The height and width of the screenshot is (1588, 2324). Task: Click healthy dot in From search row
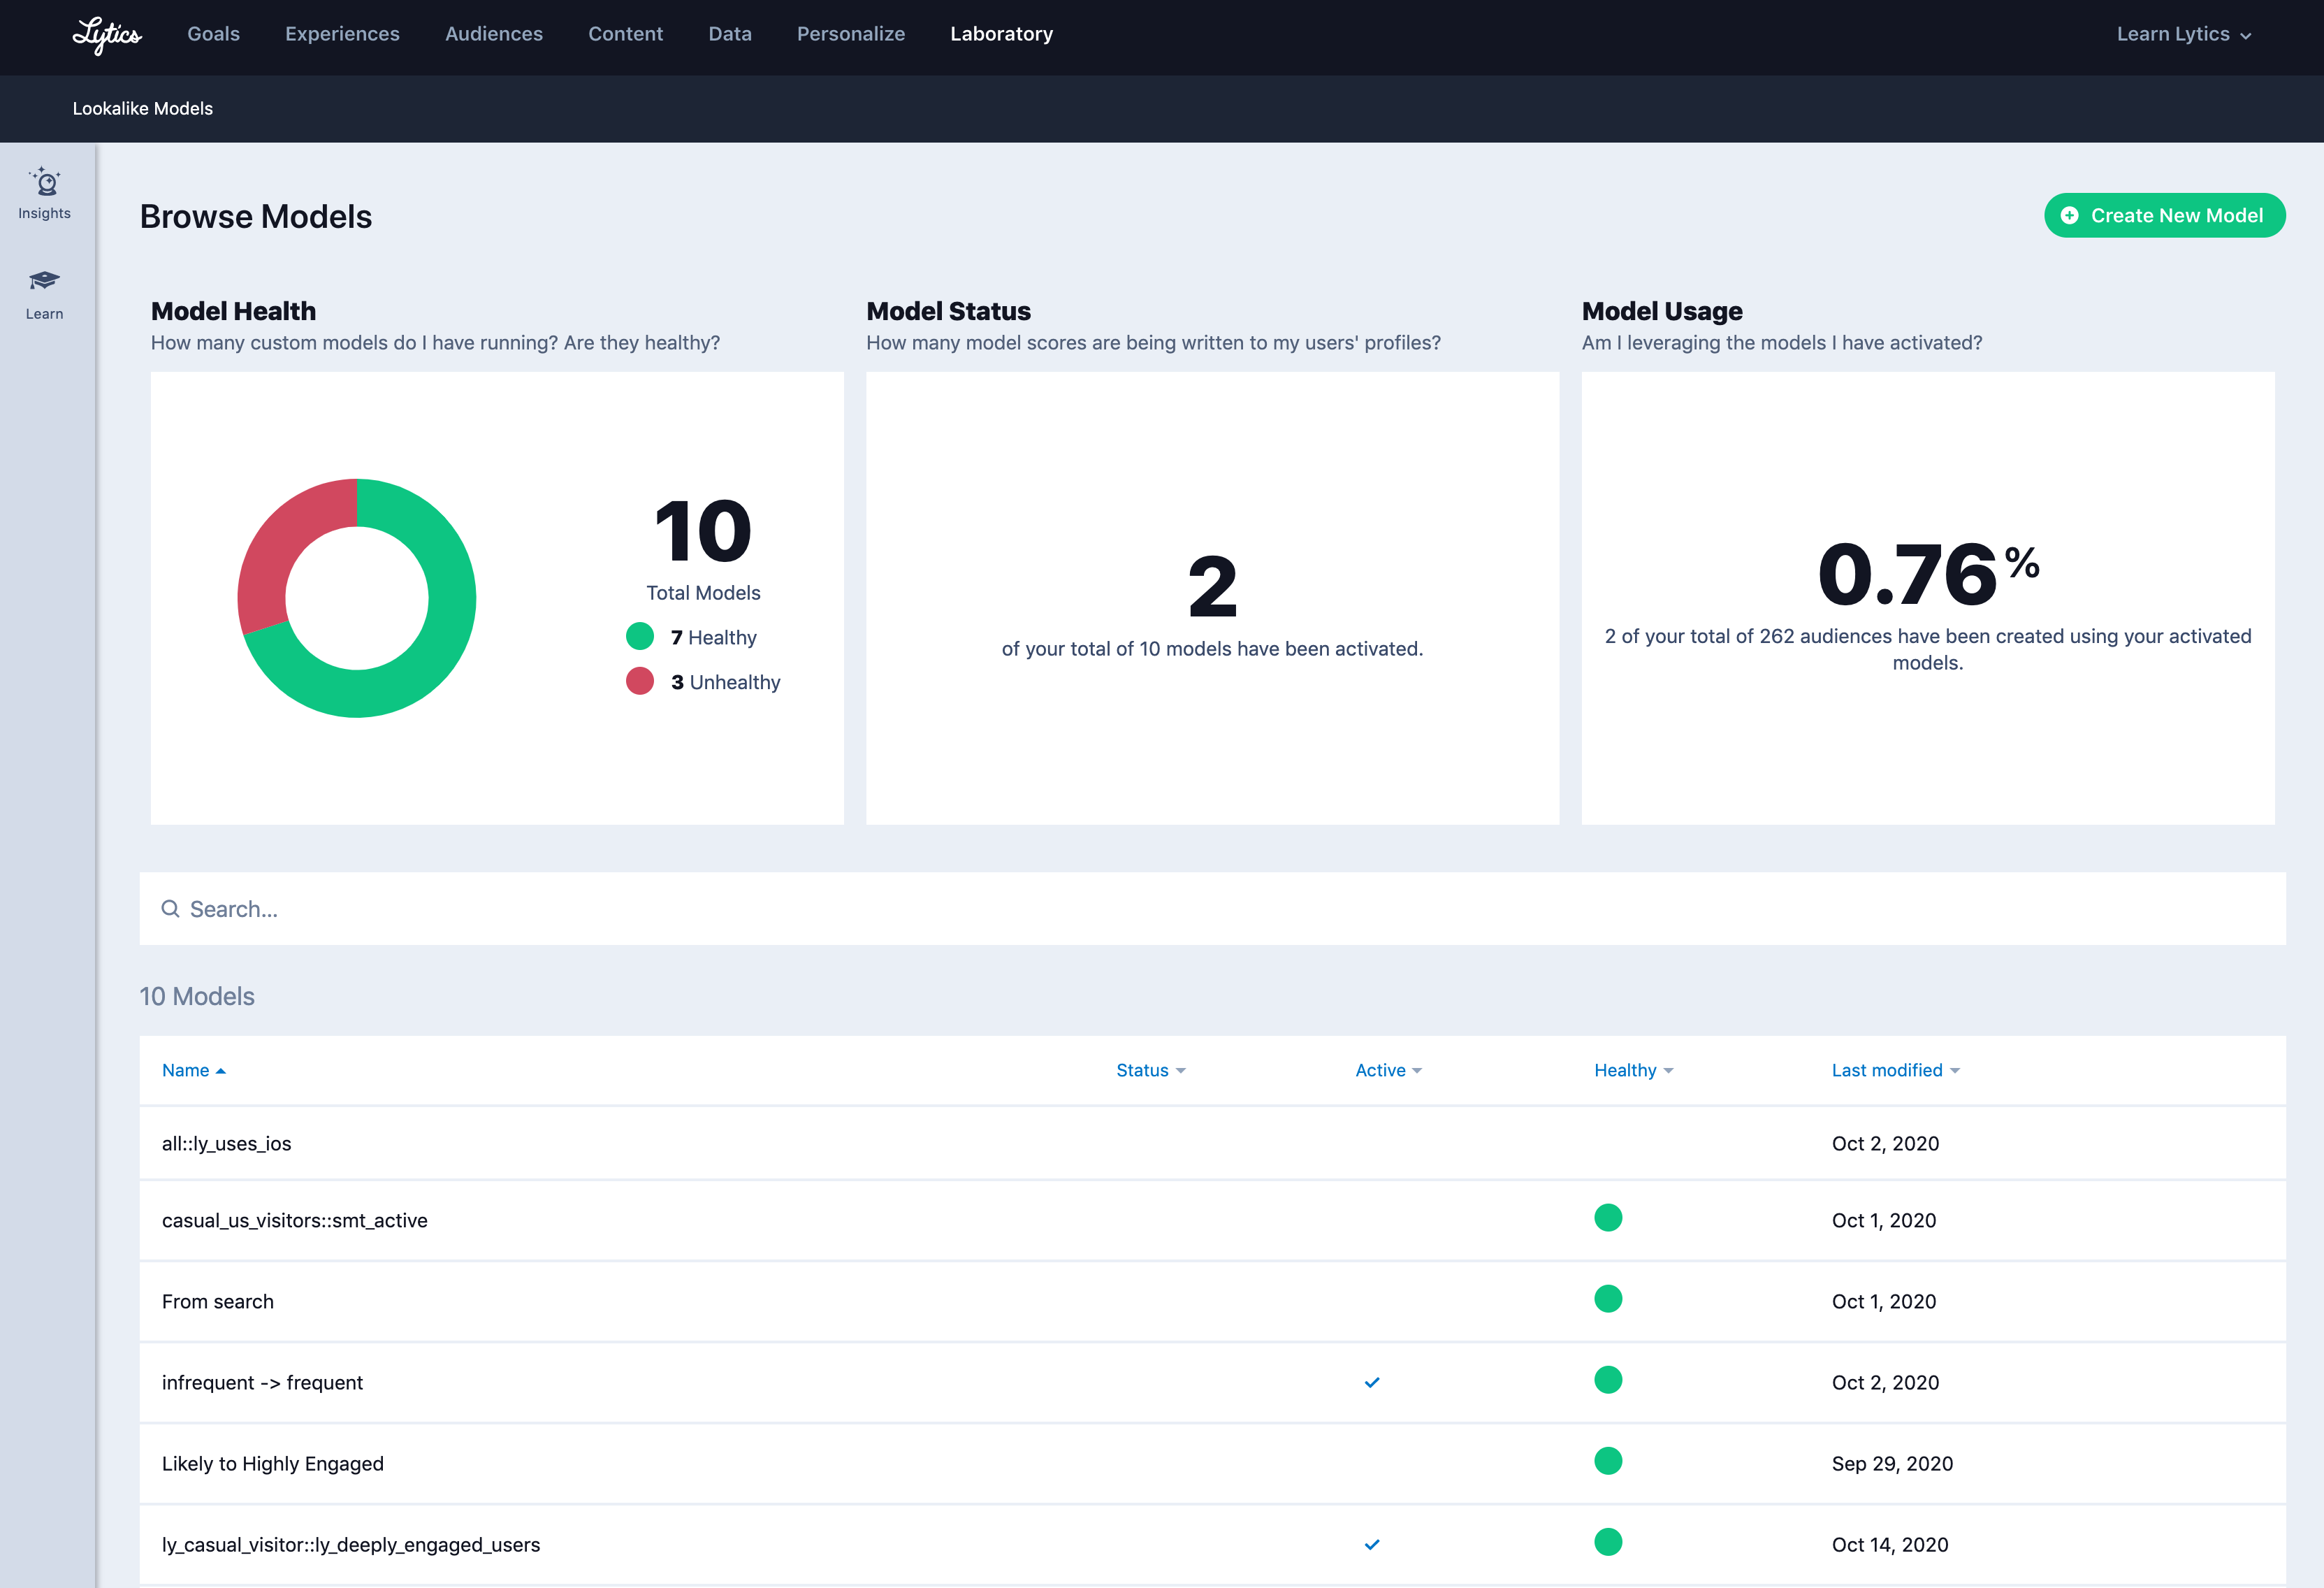(x=1607, y=1299)
